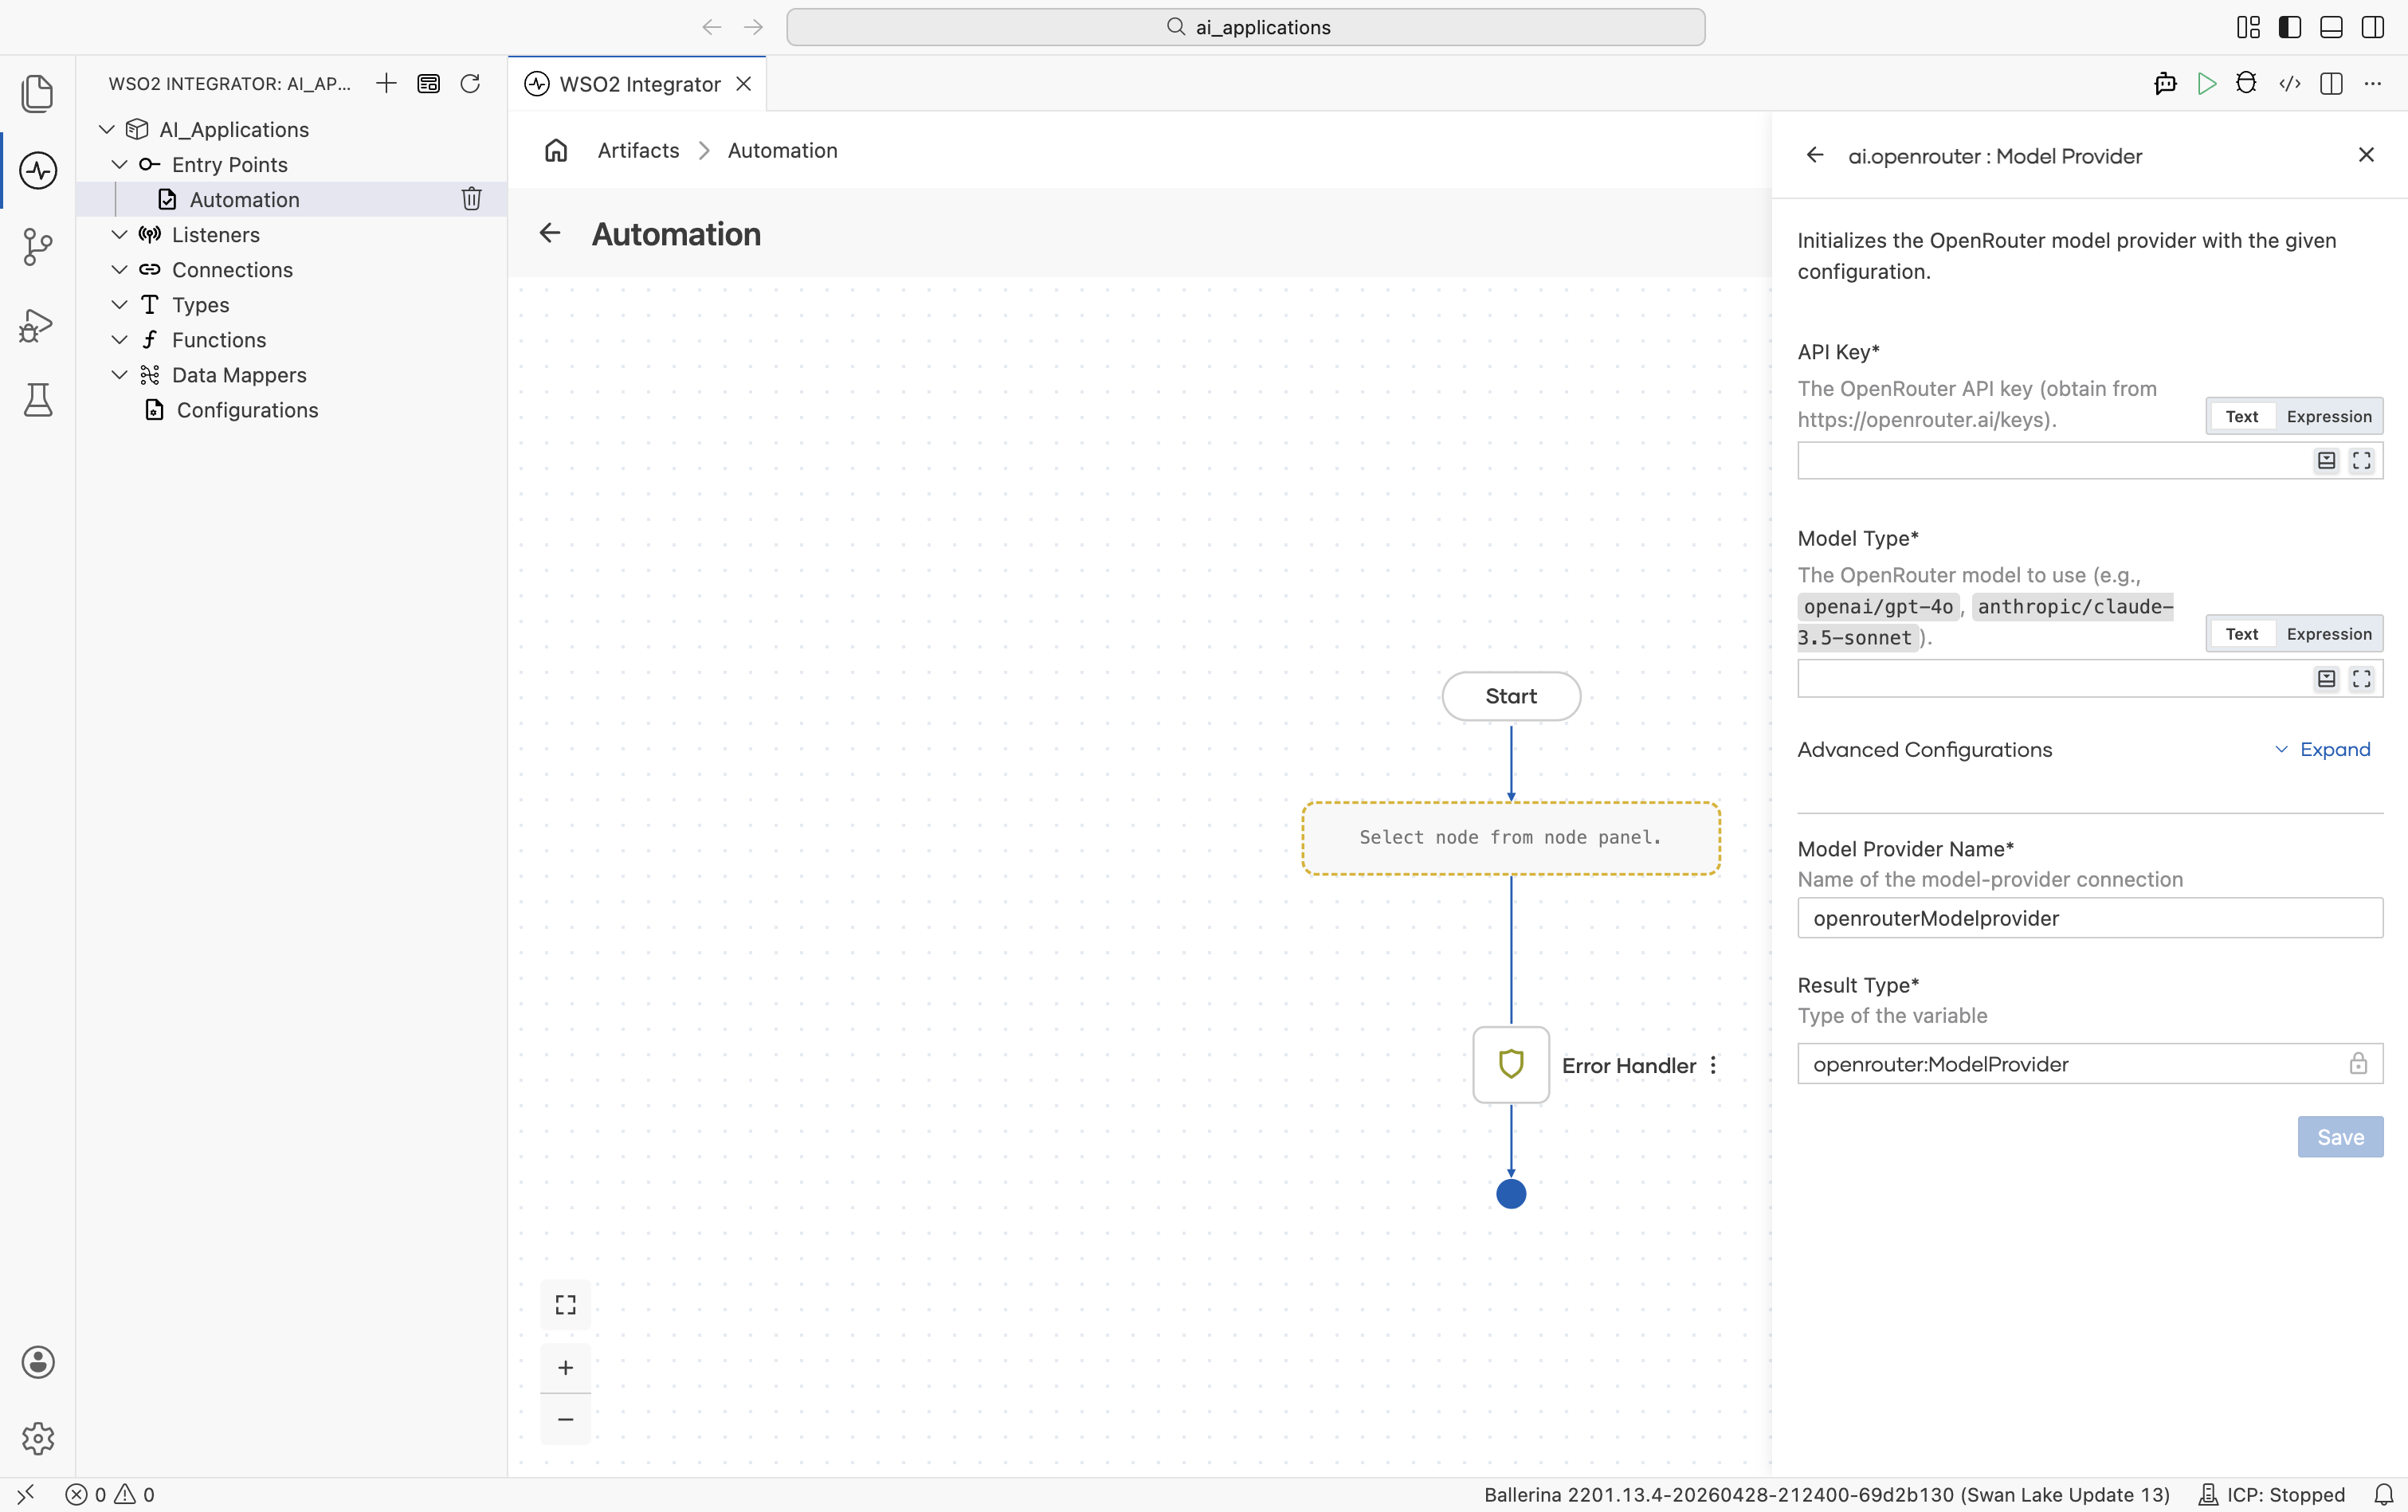Close the Model Provider side panel
The image size is (2408, 1512).
point(2366,155)
